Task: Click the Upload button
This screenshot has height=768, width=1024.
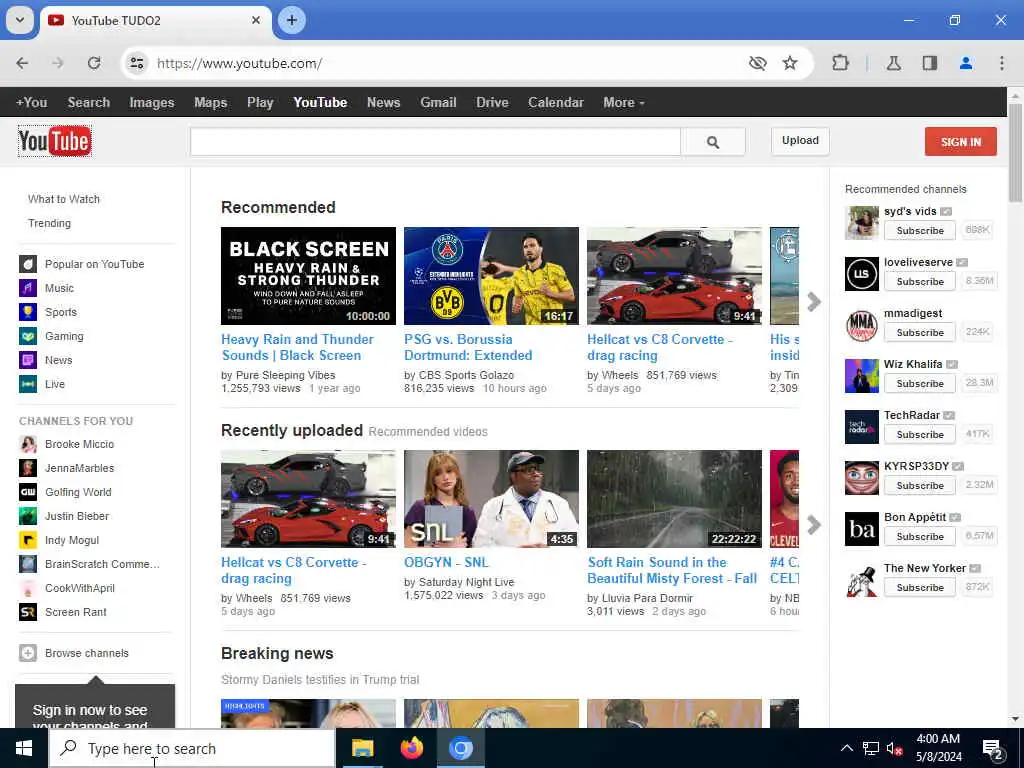Action: (800, 141)
